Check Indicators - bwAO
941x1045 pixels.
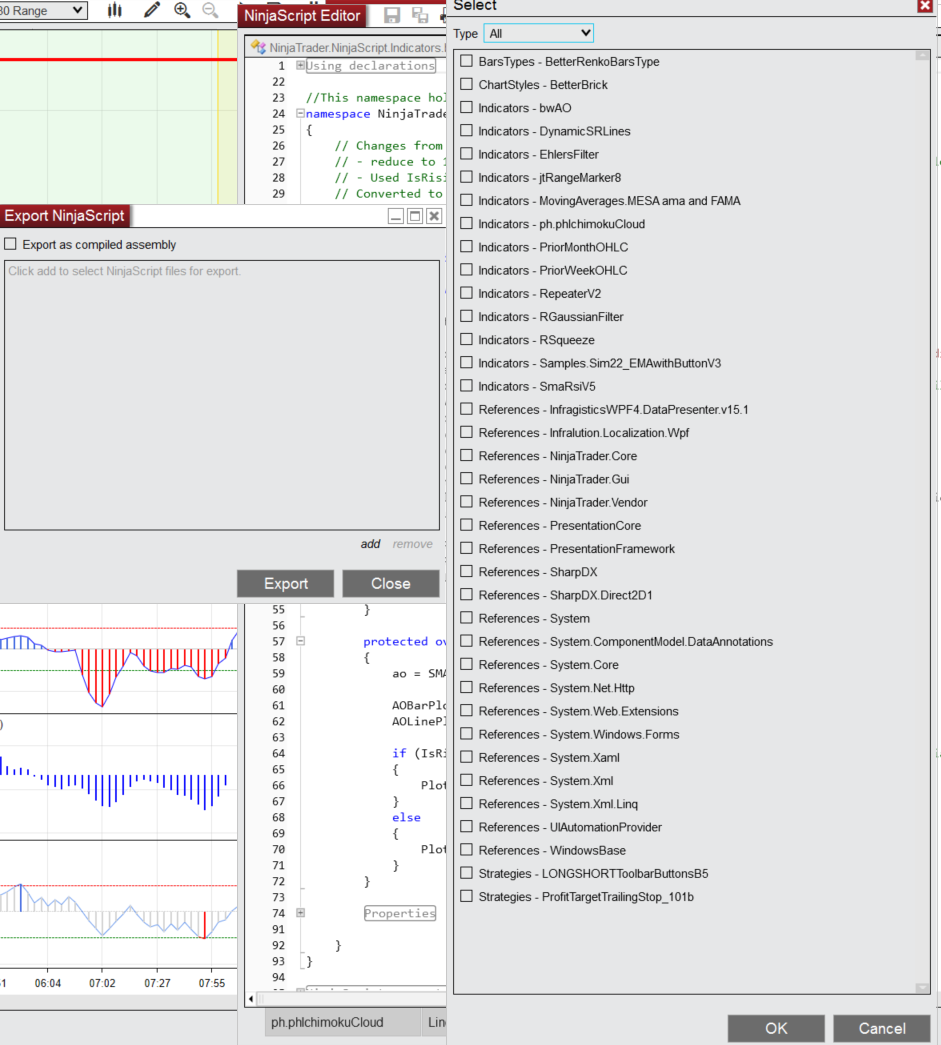click(x=467, y=107)
